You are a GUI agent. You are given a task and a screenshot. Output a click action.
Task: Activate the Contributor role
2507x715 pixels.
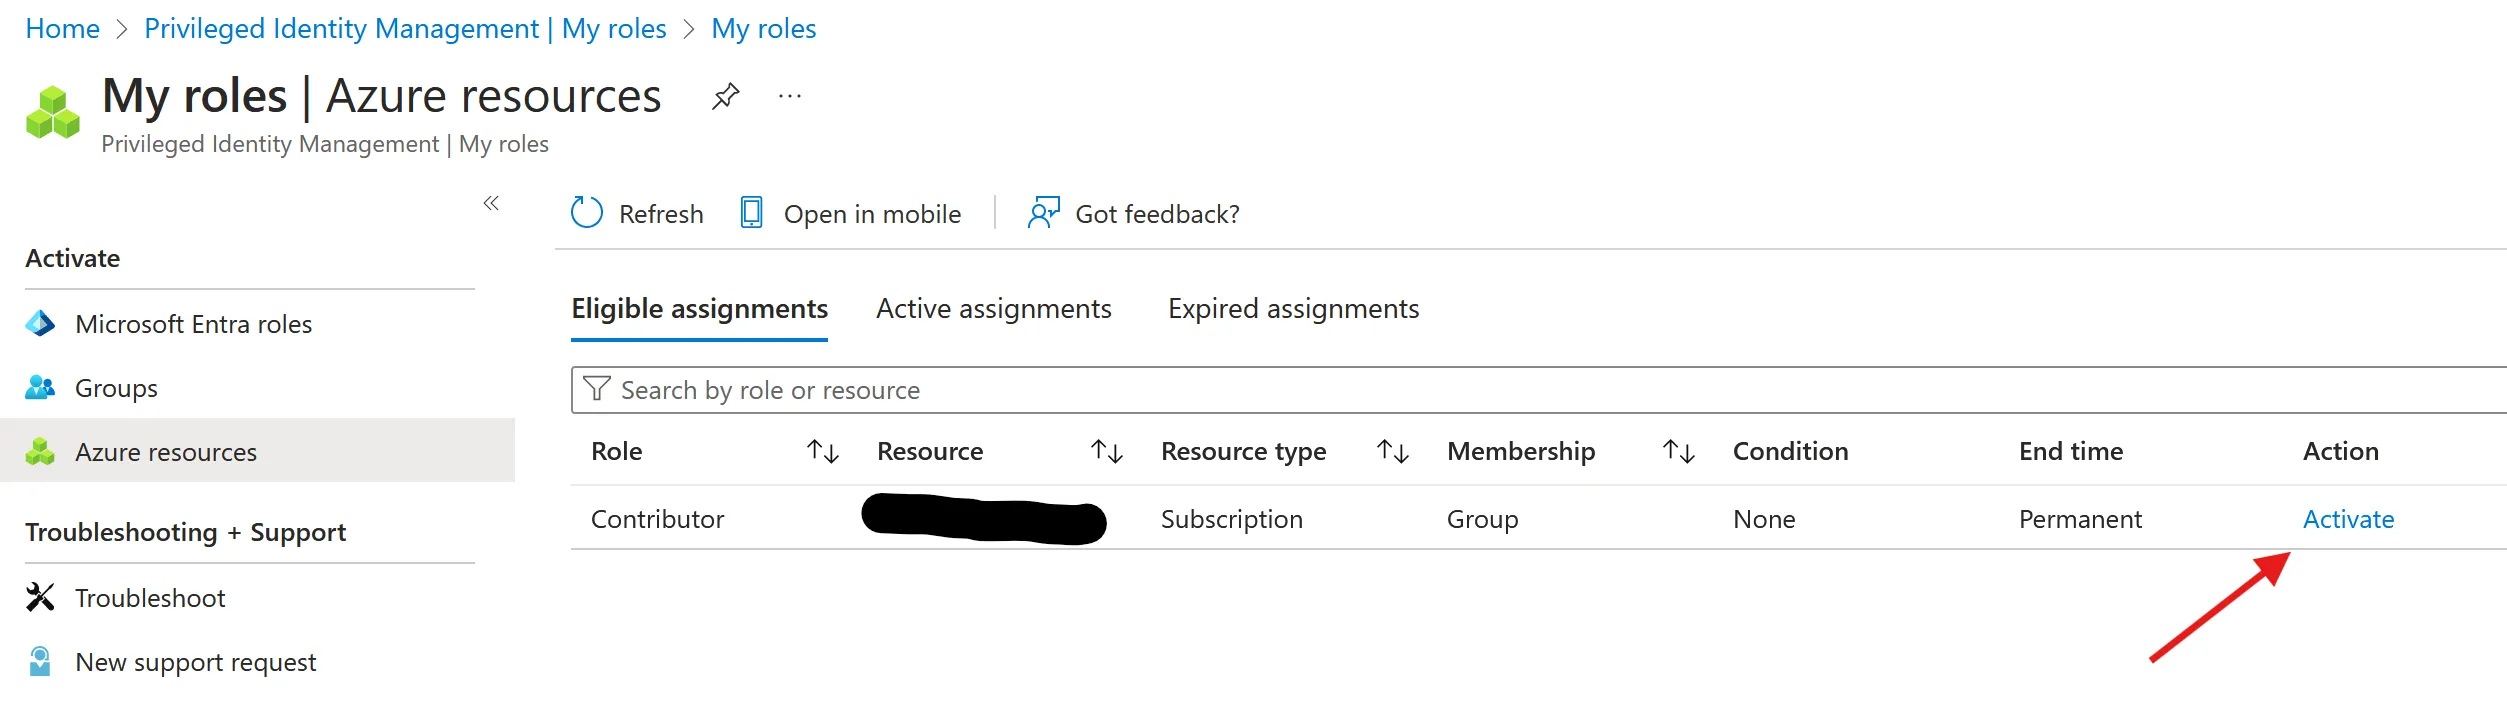(x=2348, y=519)
